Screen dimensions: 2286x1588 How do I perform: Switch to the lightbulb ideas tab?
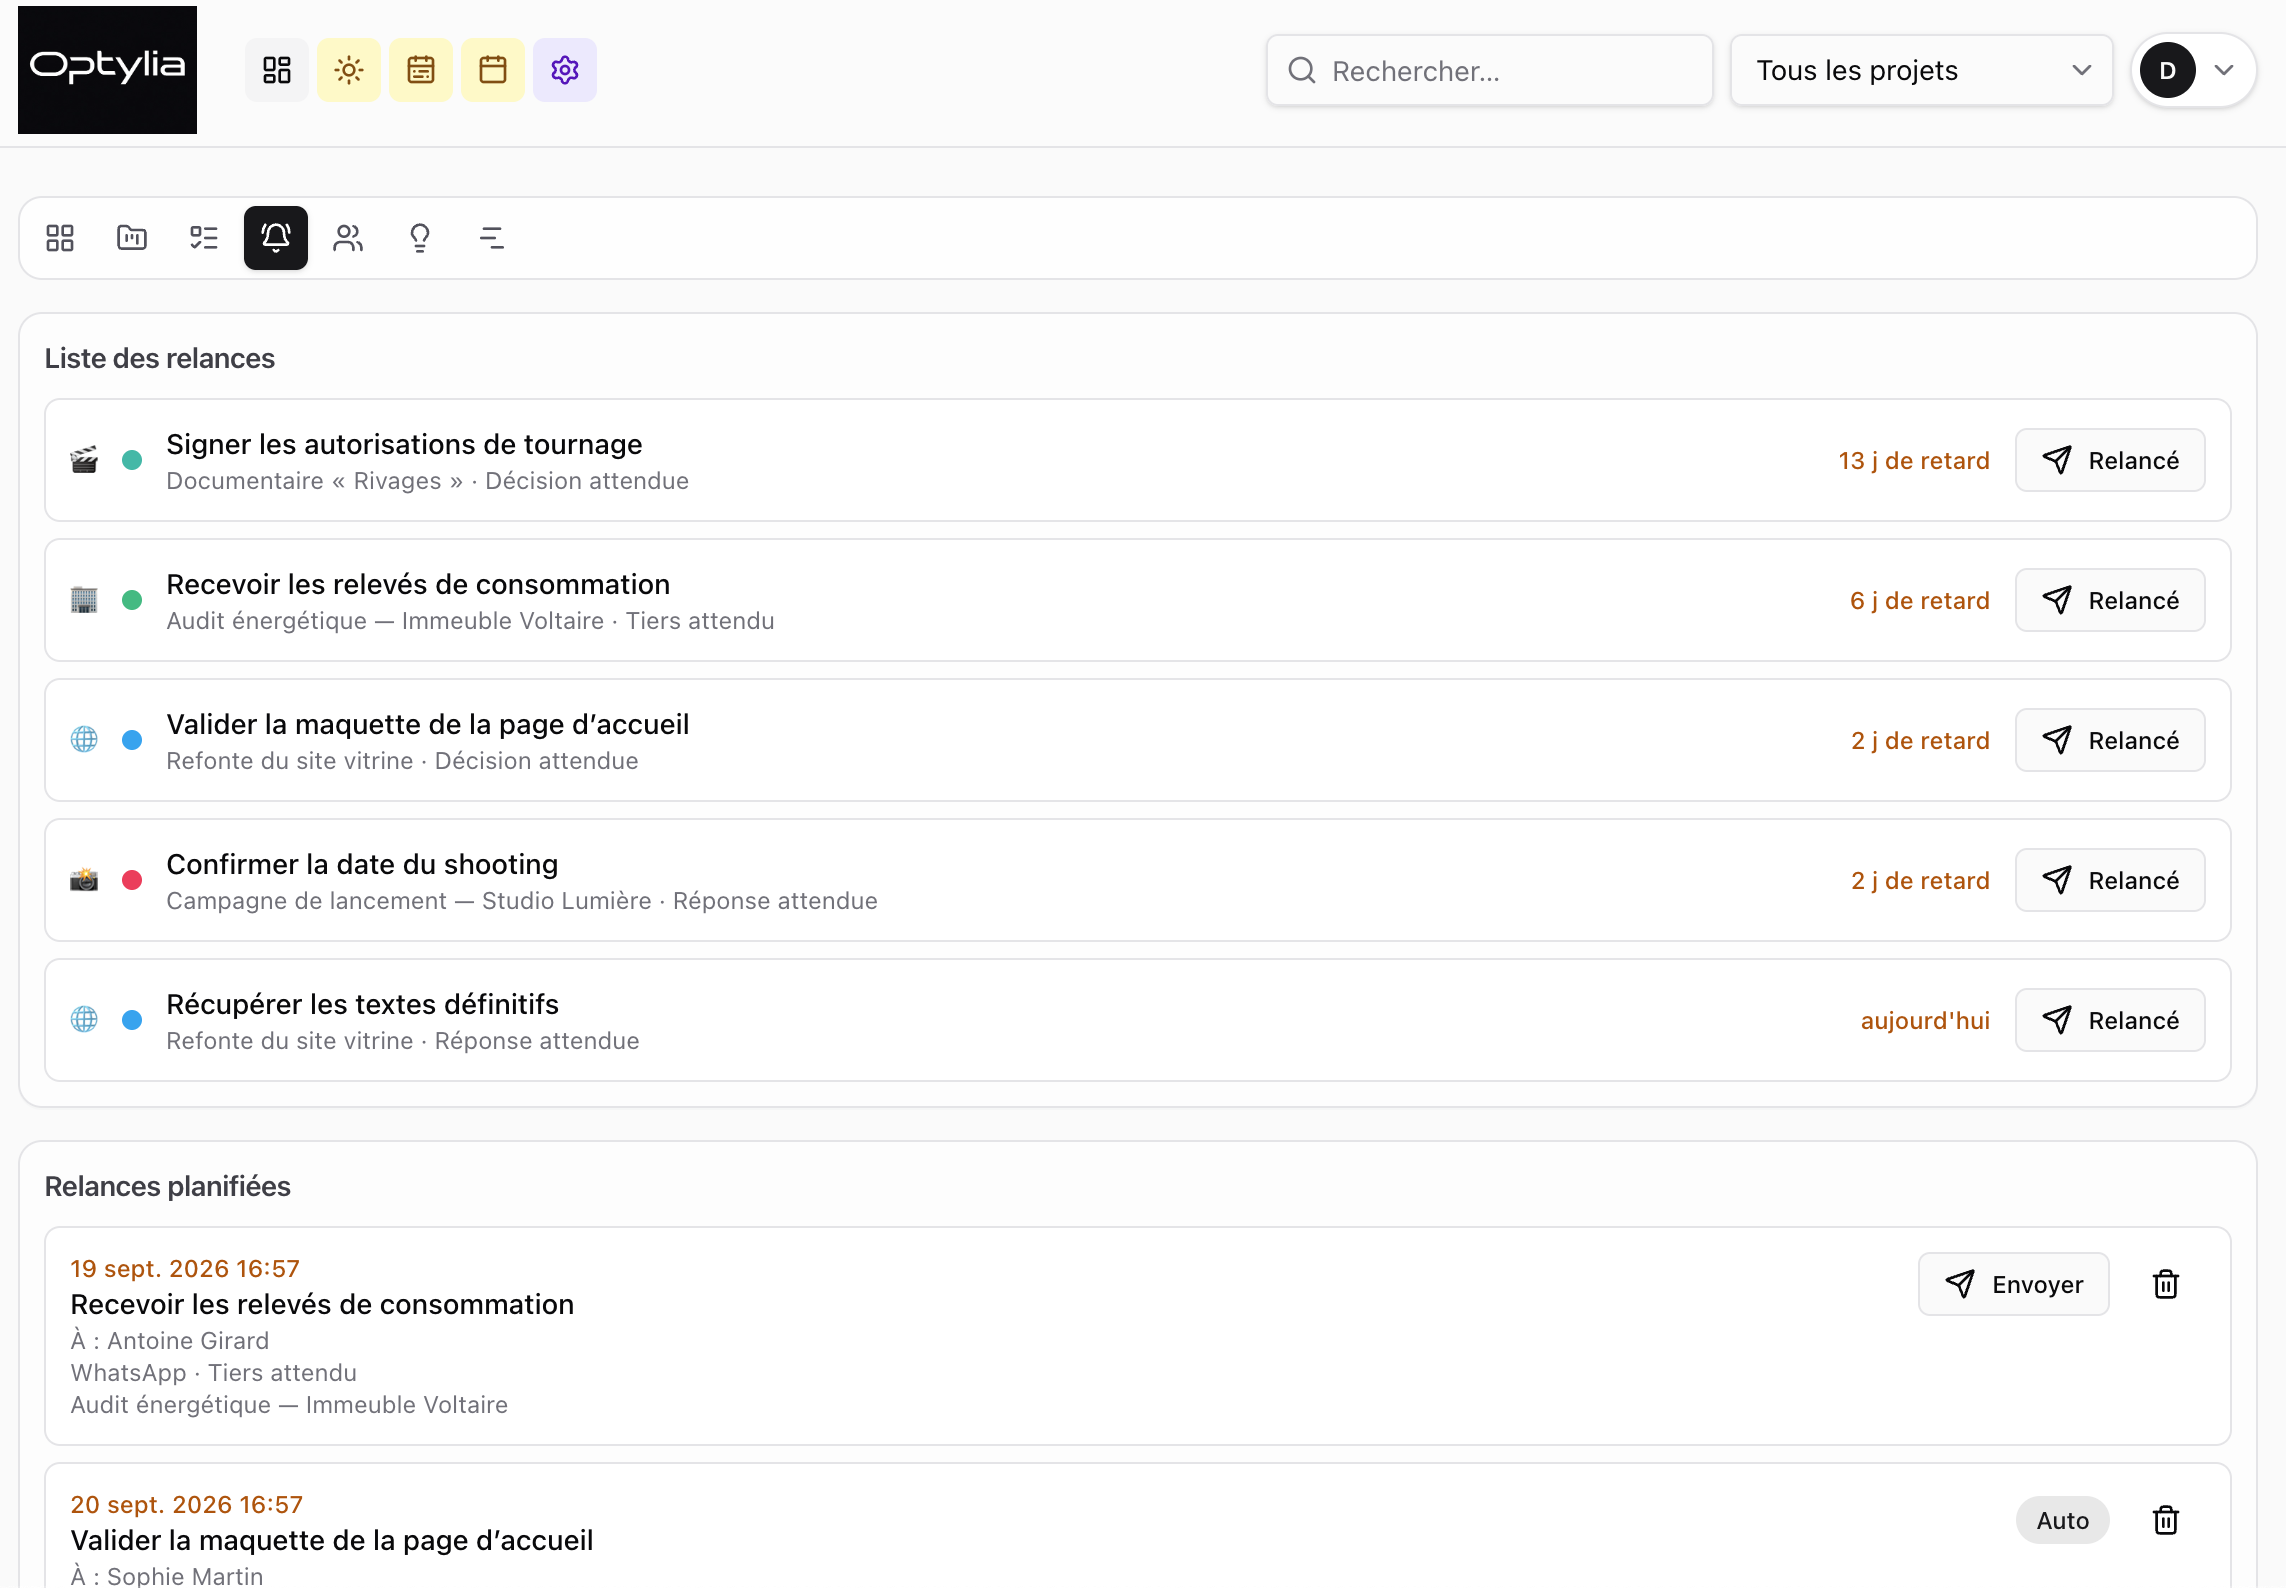click(x=420, y=238)
